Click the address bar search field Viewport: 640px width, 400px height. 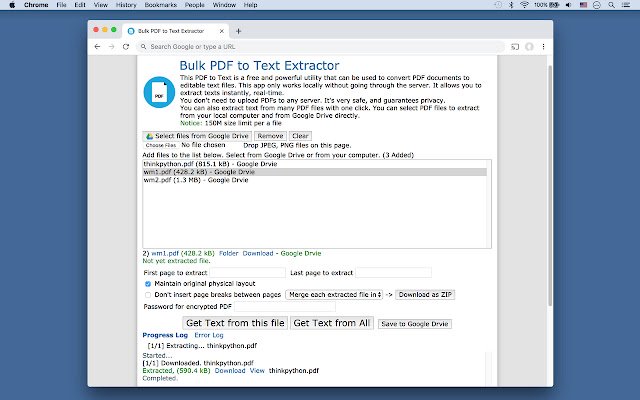pos(320,47)
